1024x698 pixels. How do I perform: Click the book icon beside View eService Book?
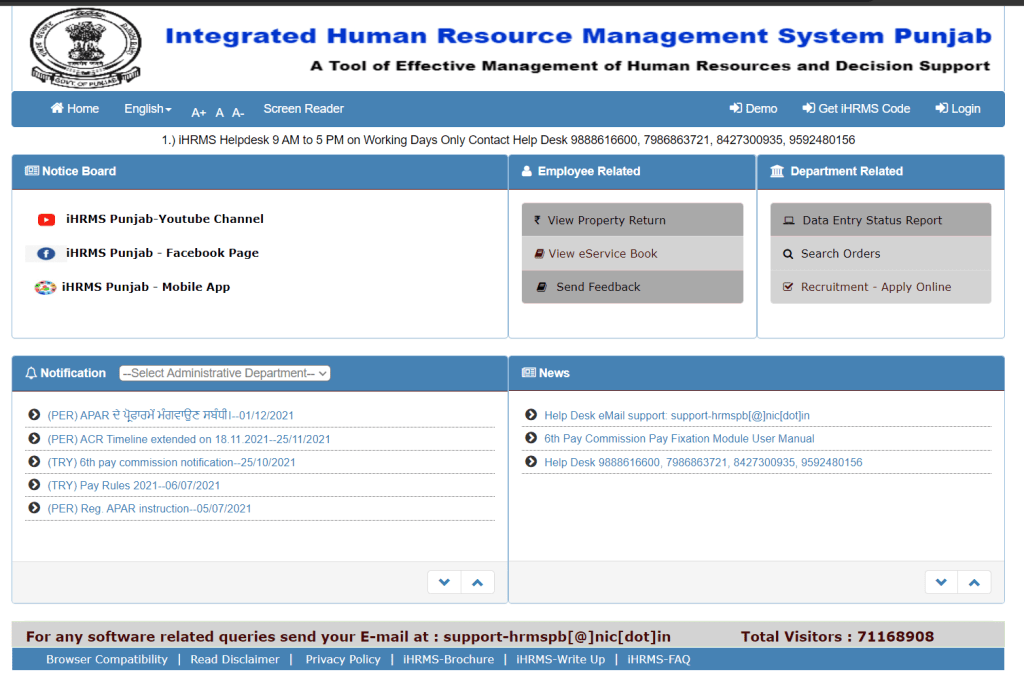pos(539,253)
